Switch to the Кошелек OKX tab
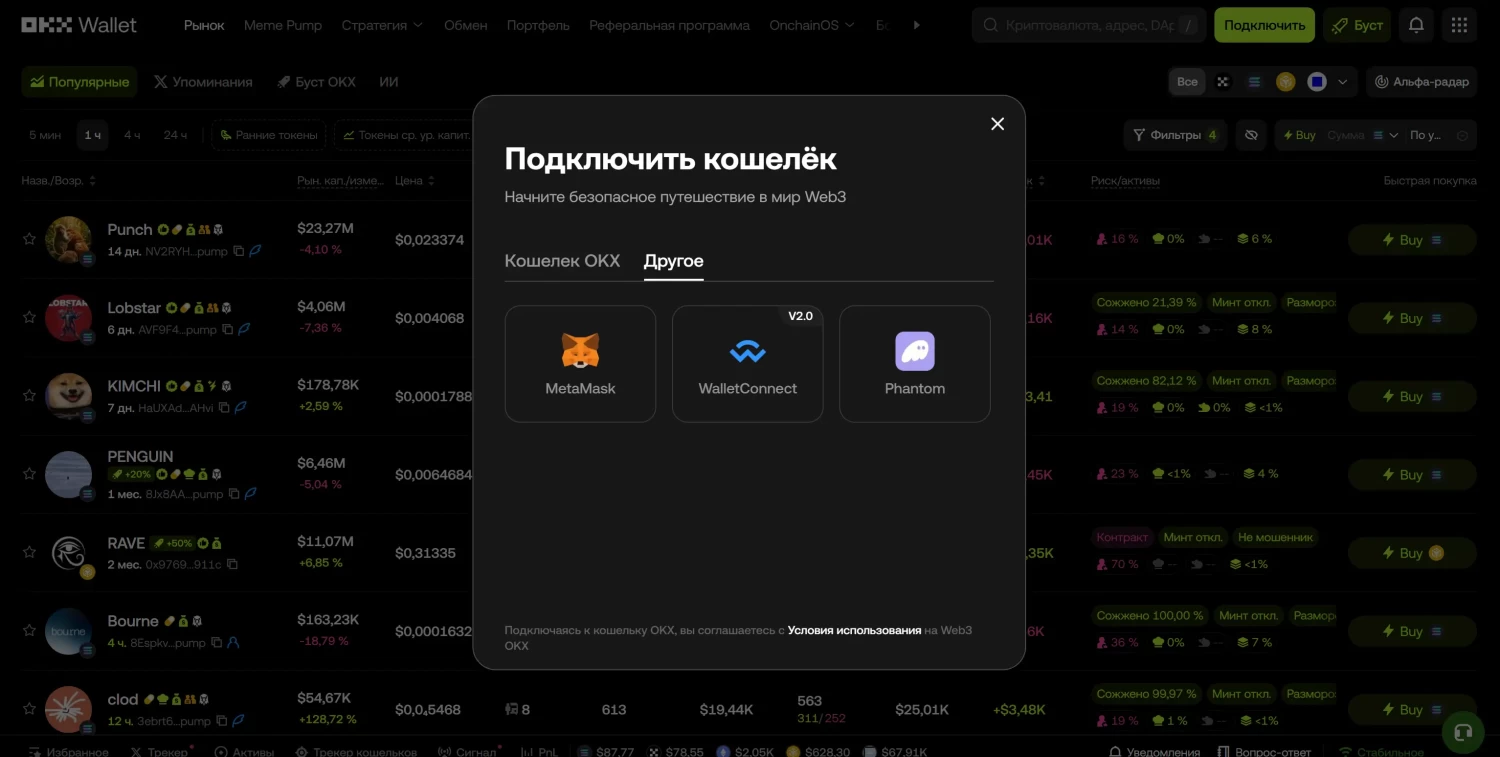 (562, 261)
